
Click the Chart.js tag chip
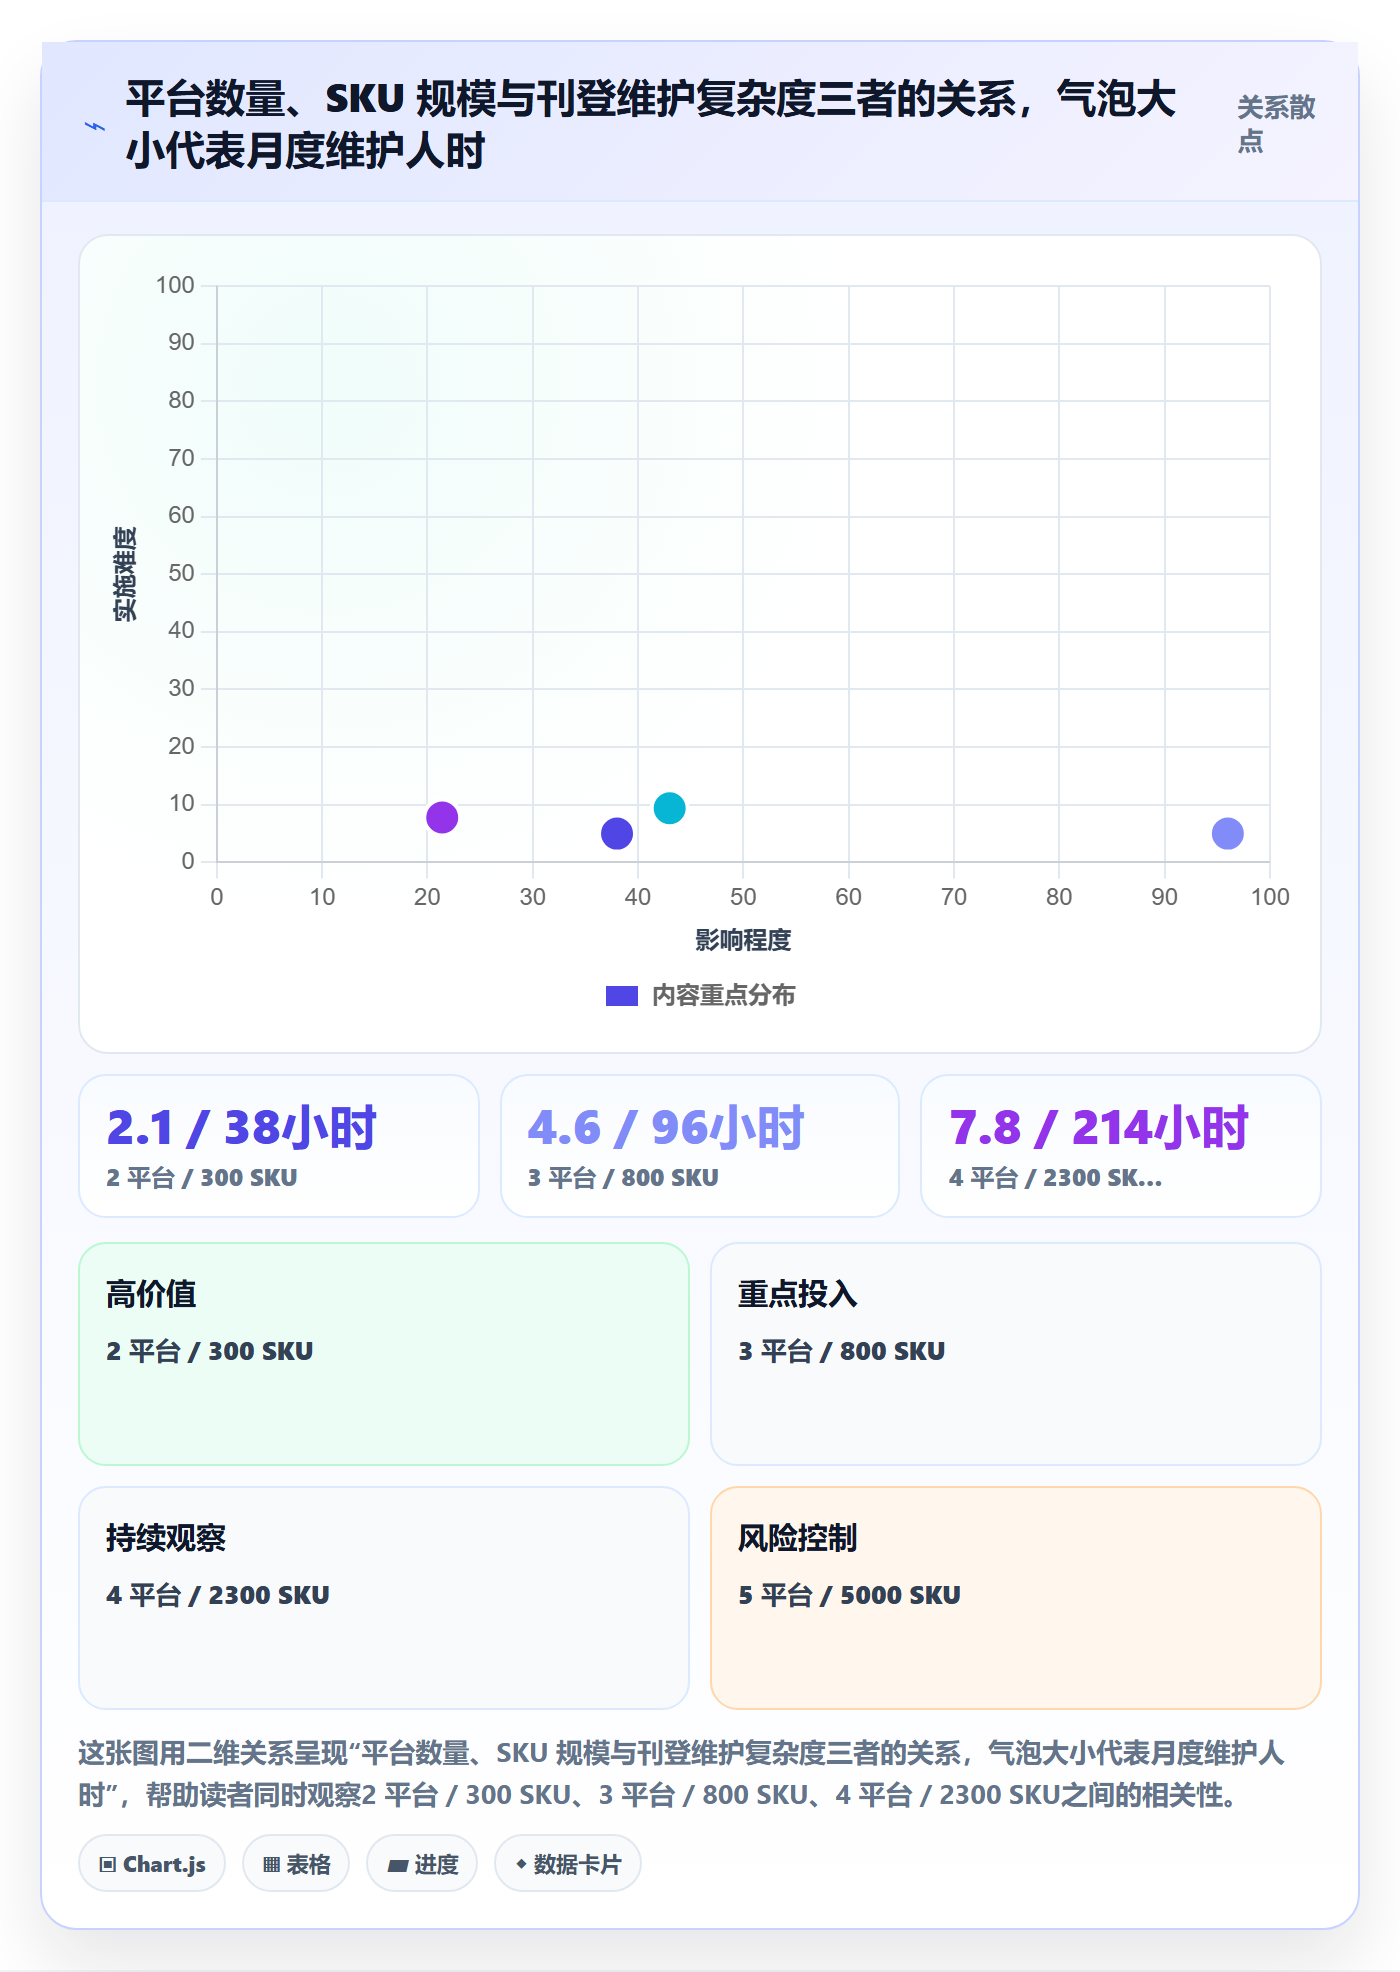coord(152,1864)
